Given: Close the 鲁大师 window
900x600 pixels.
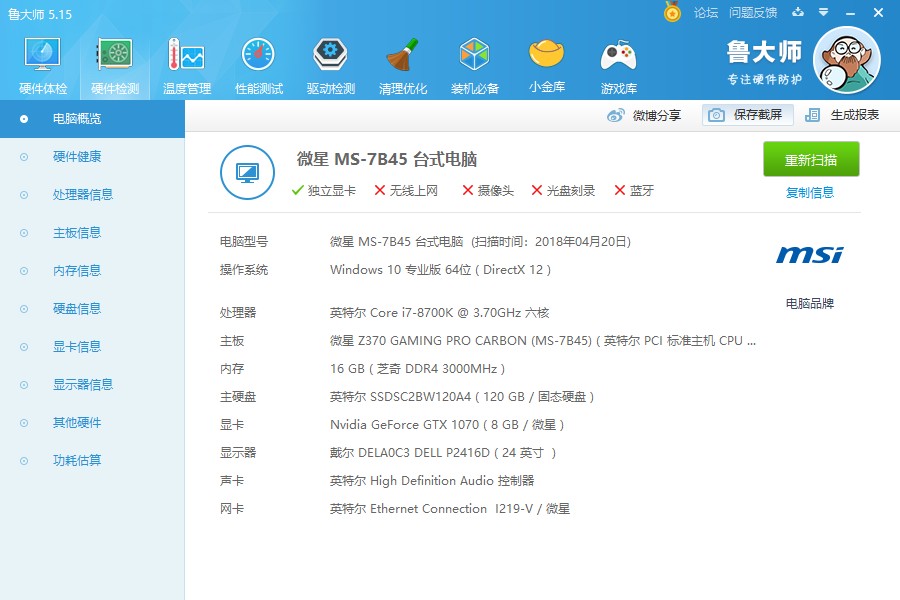Looking at the screenshot, I should [x=878, y=12].
